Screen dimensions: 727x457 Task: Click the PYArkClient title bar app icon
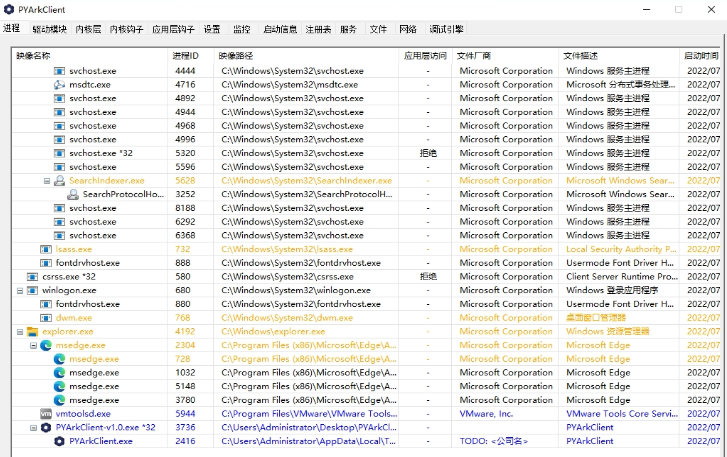tap(9, 9)
